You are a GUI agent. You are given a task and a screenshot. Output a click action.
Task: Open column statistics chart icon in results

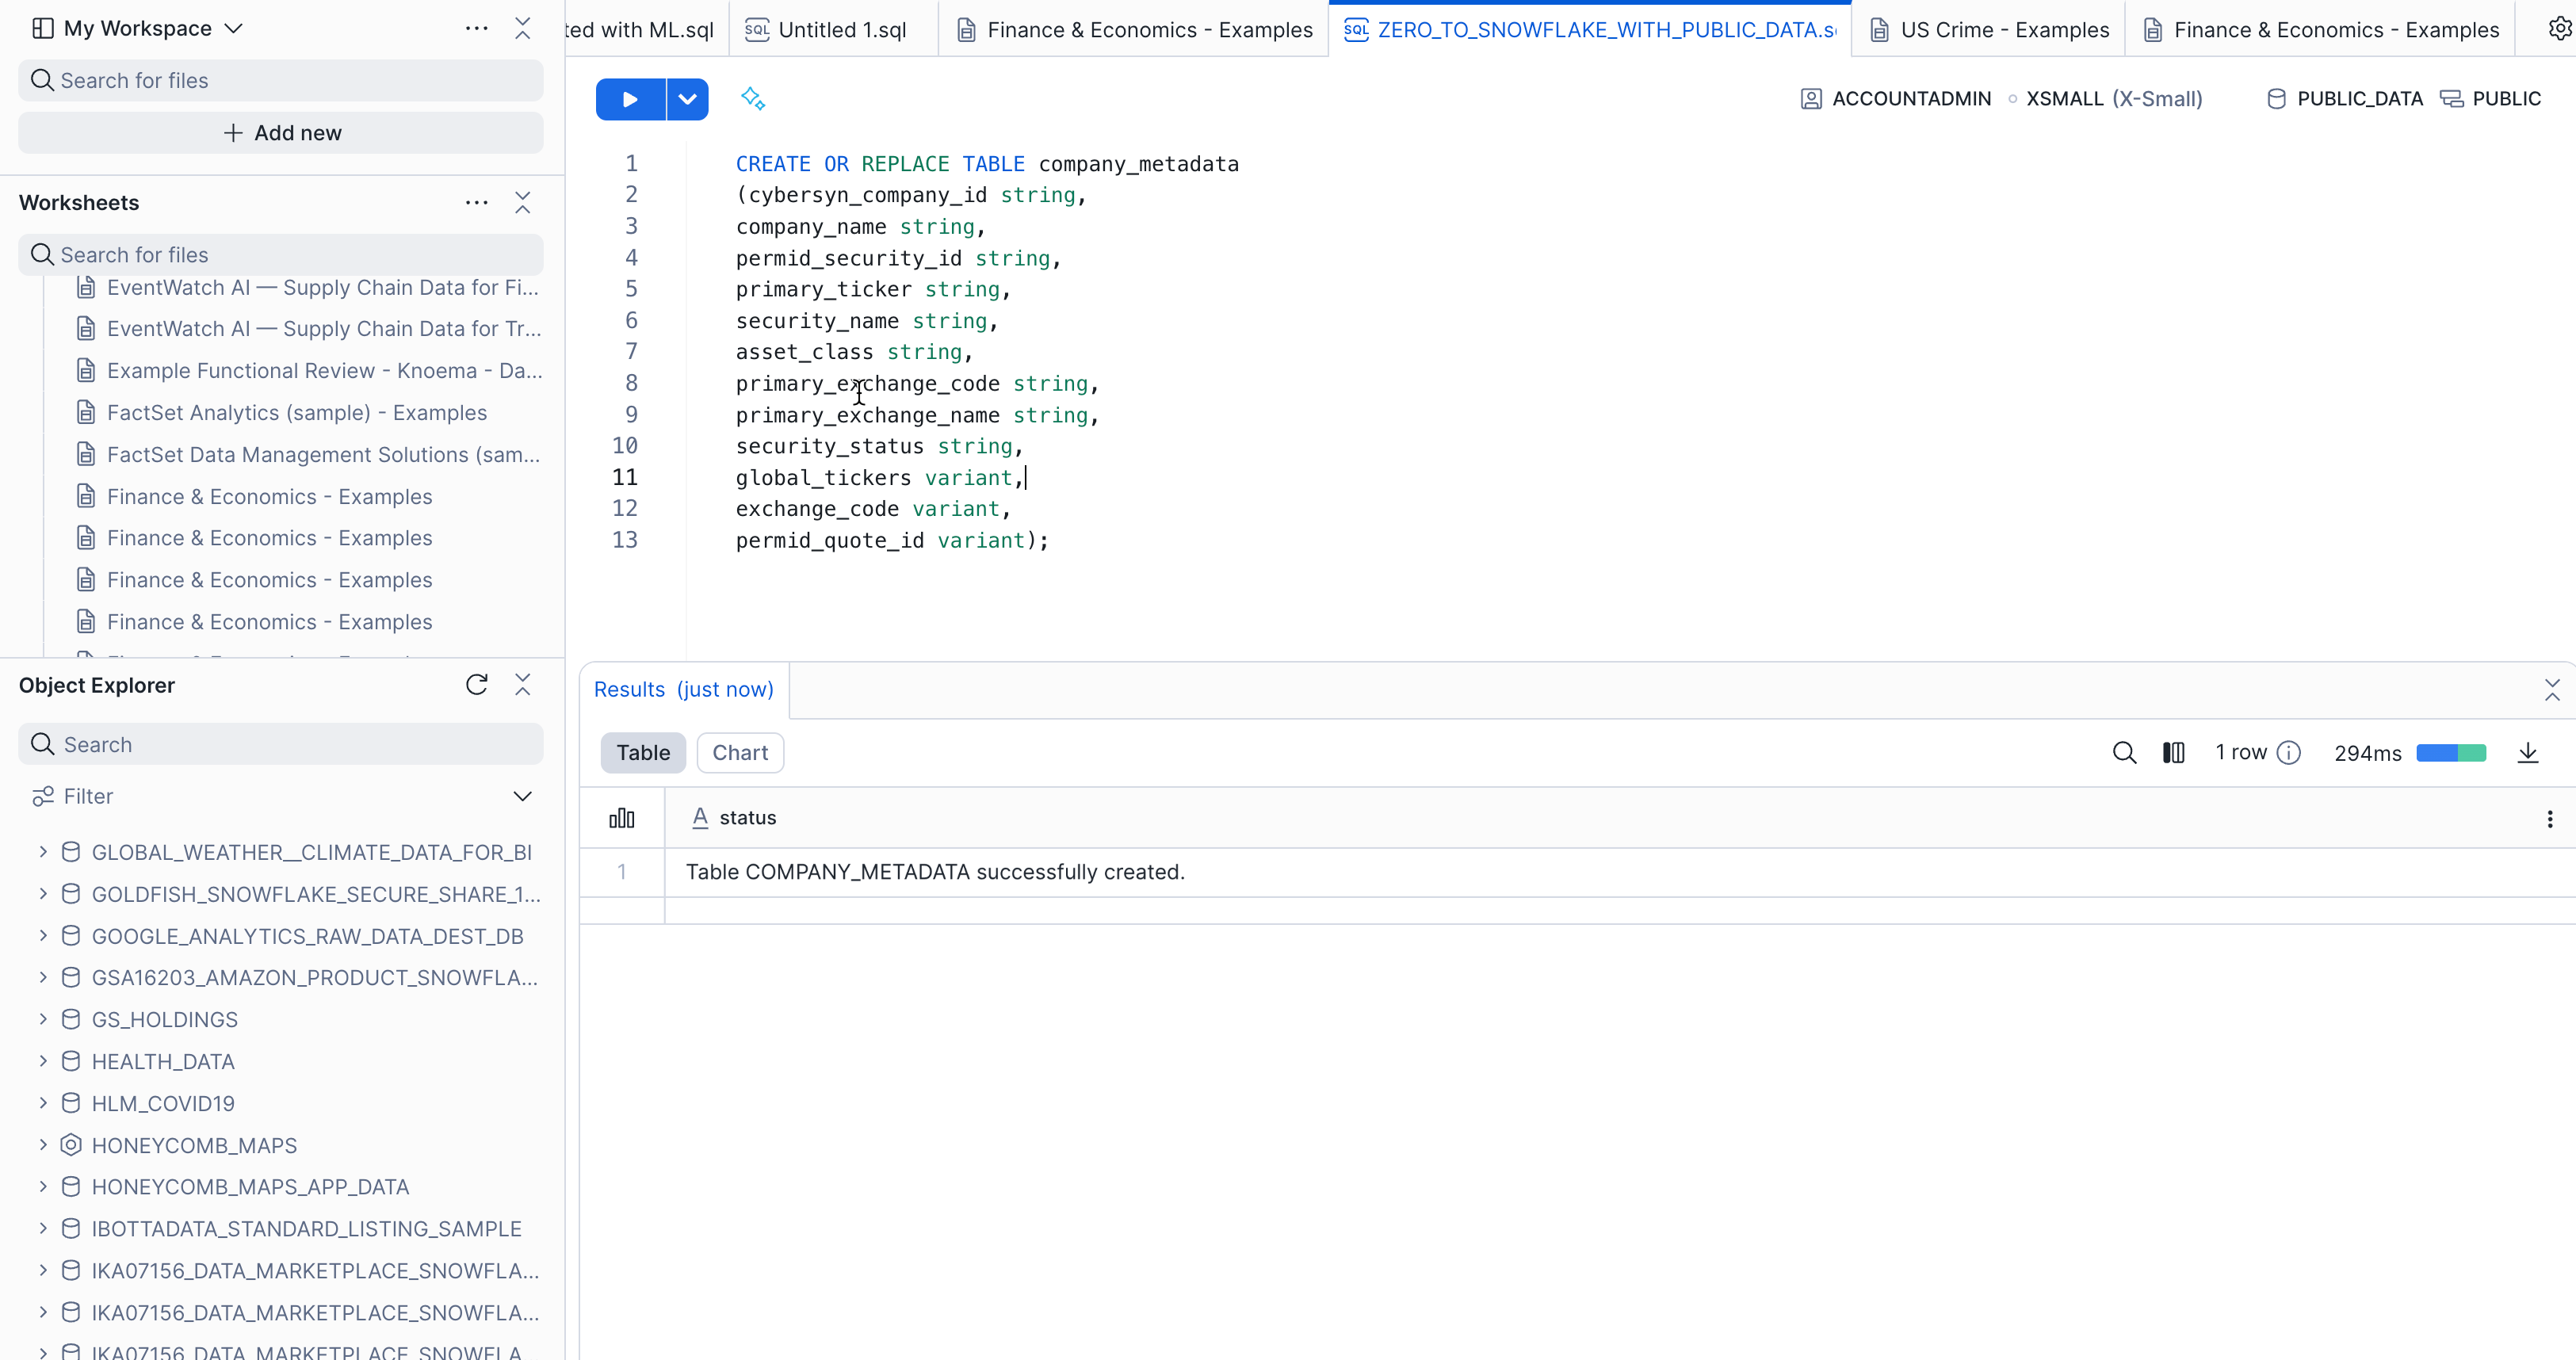[621, 818]
